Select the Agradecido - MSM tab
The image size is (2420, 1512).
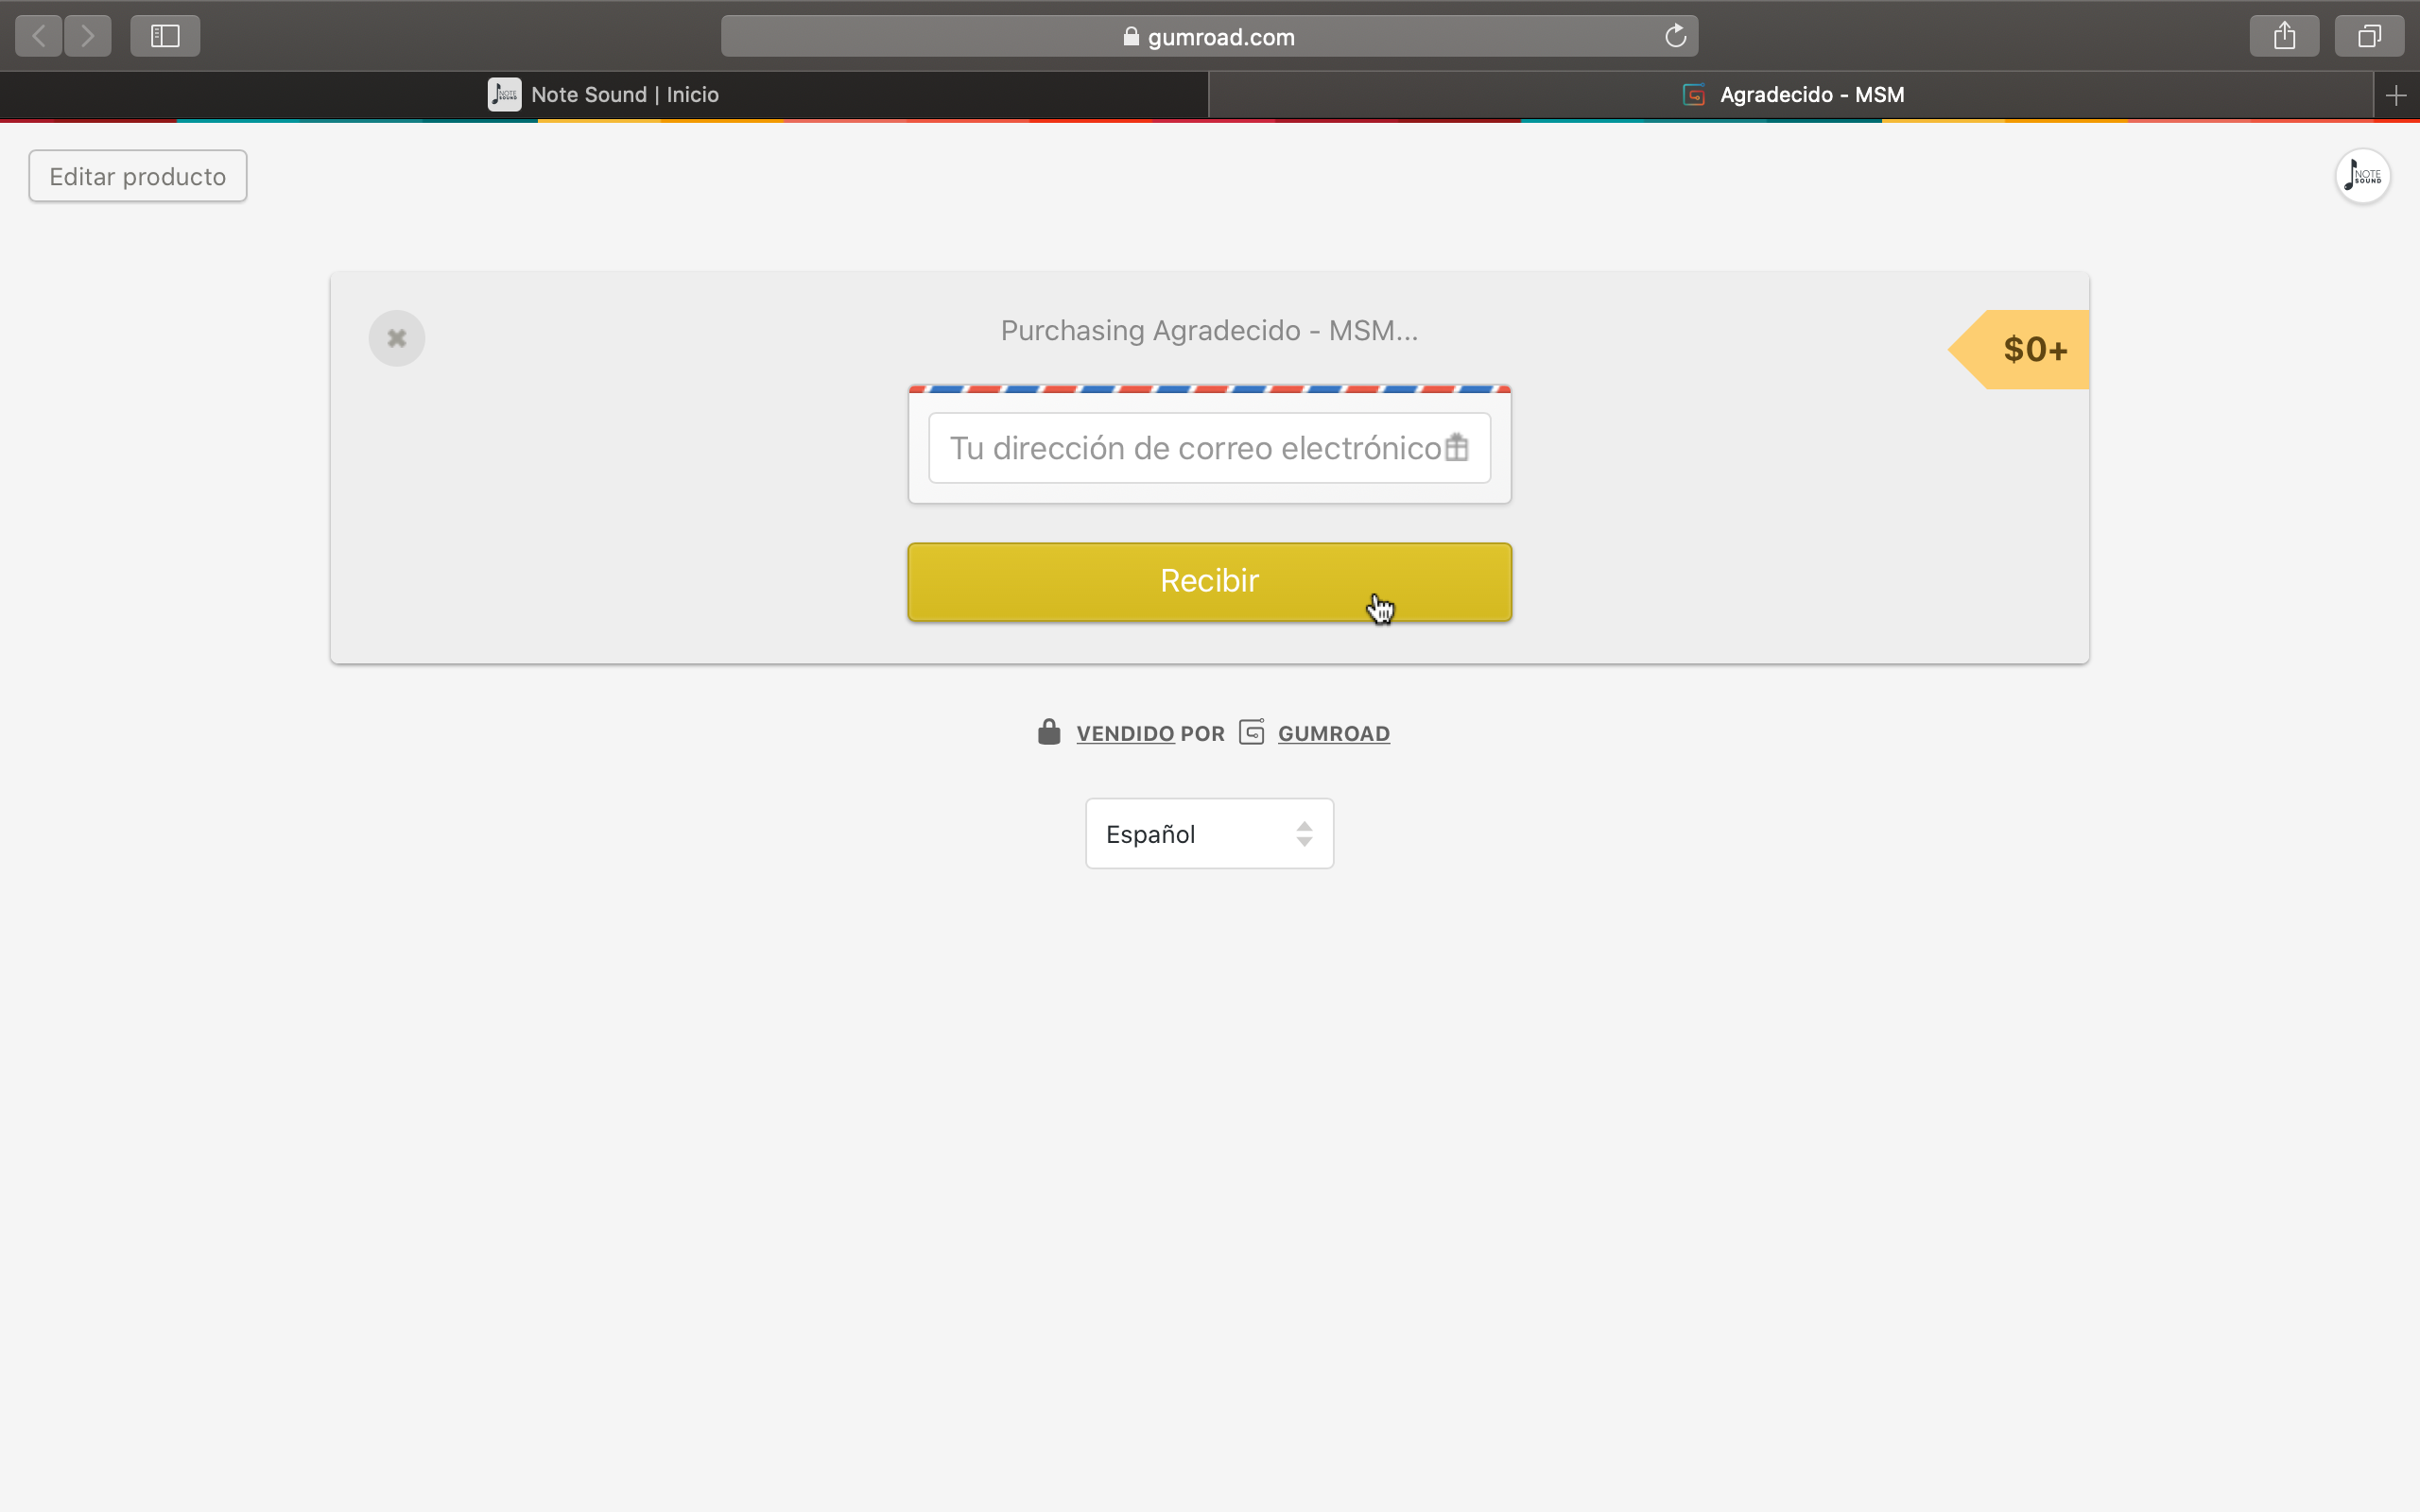(x=1792, y=95)
